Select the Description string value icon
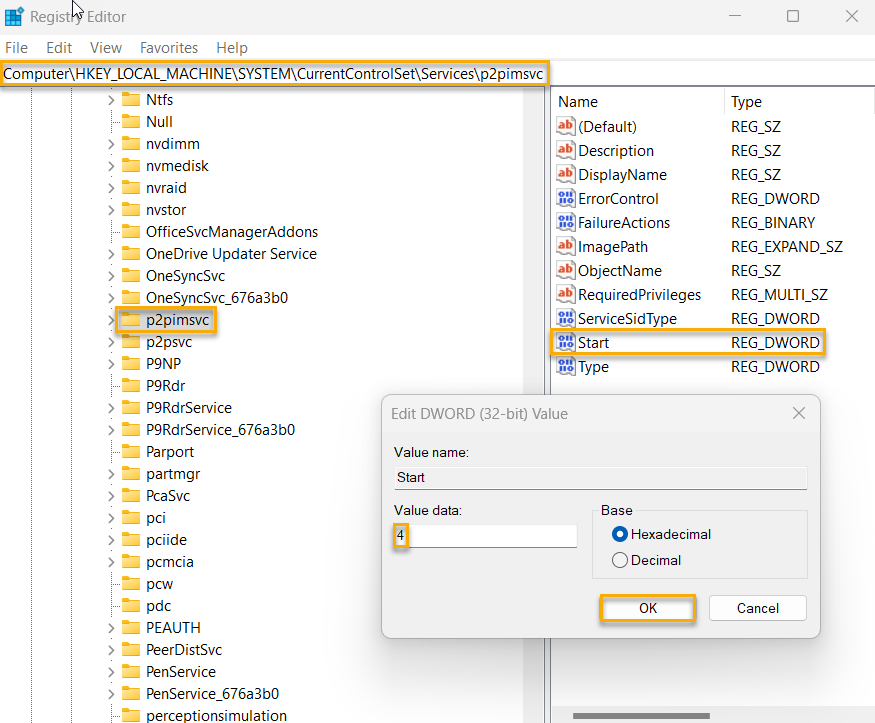This screenshot has width=875, height=723. coord(565,150)
